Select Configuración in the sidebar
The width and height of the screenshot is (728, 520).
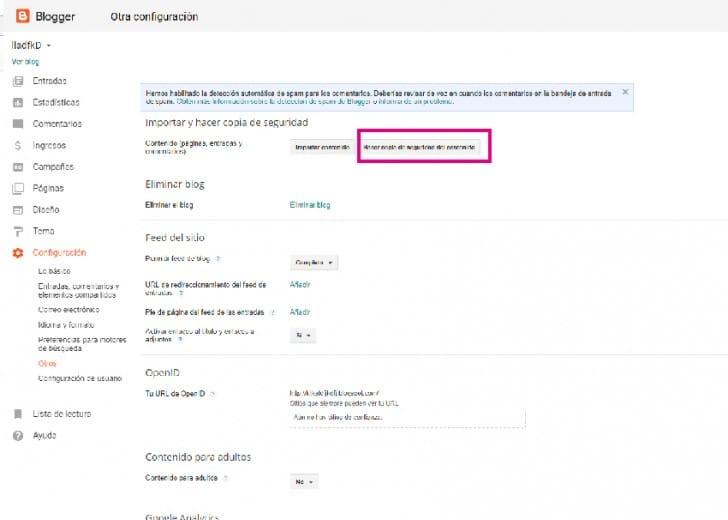tap(59, 253)
